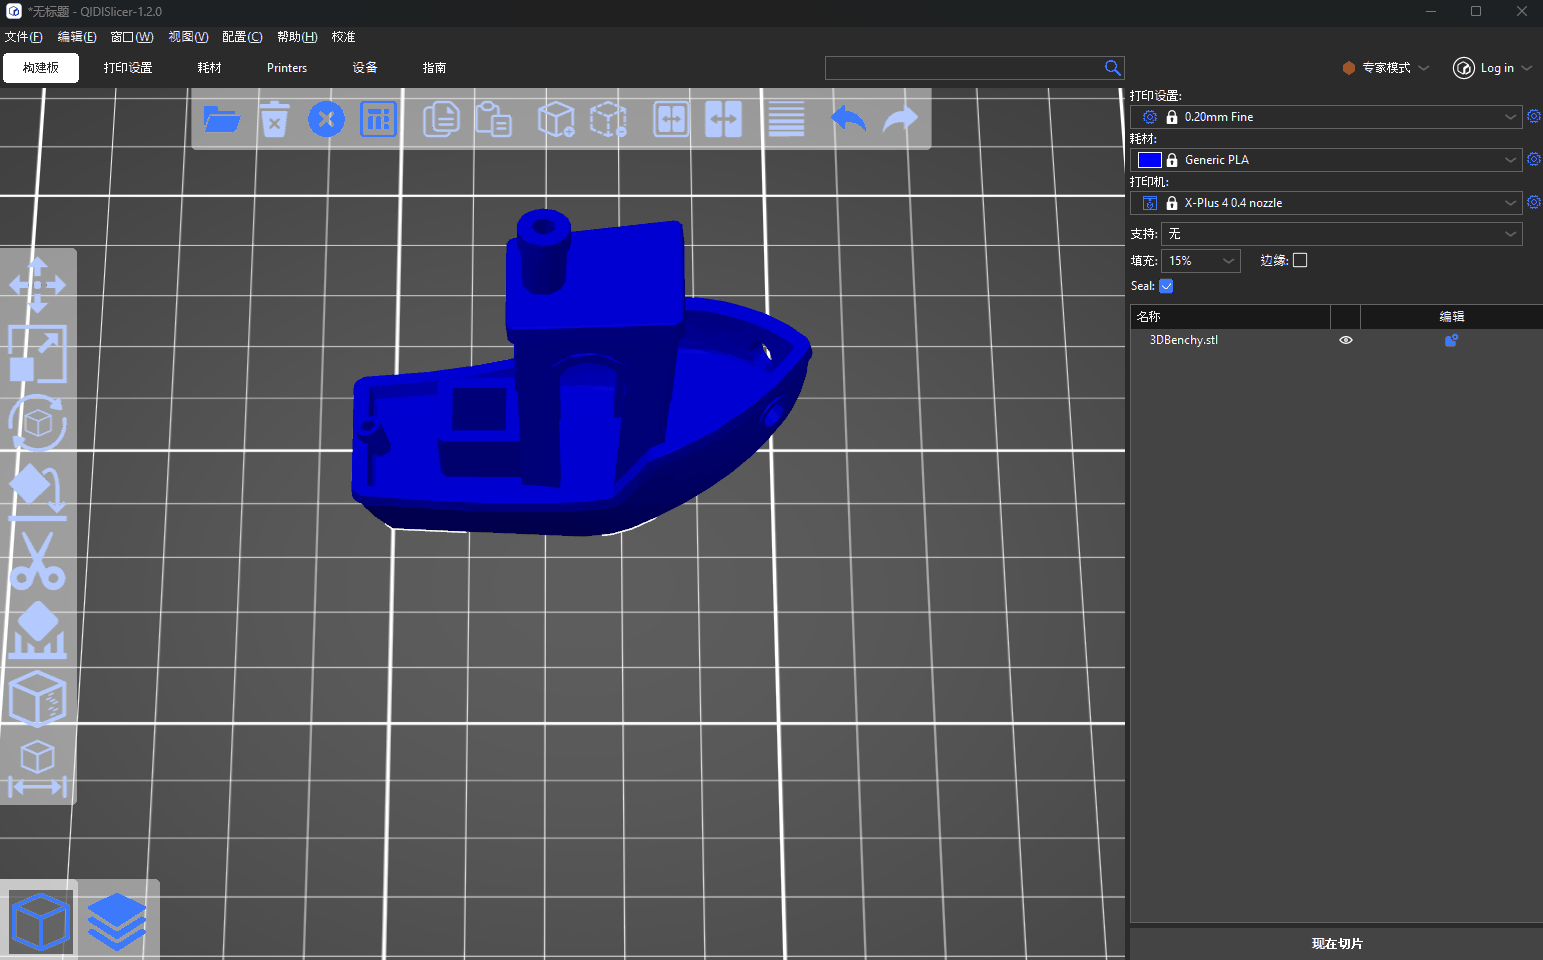This screenshot has width=1543, height=960.
Task: Open the 编辑(E) menu
Action: (x=77, y=37)
